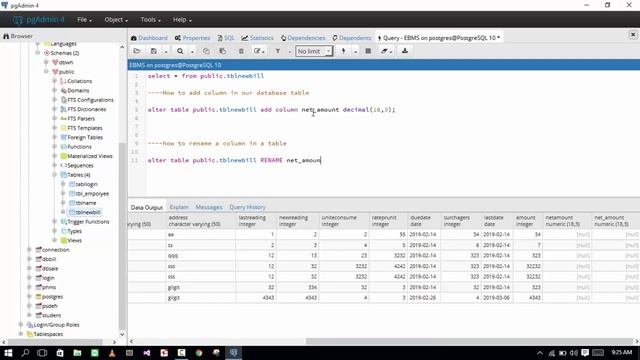Open the taskbar clock showing 9:25 AM
Viewport: 640px width, 360px height.
pos(622,353)
